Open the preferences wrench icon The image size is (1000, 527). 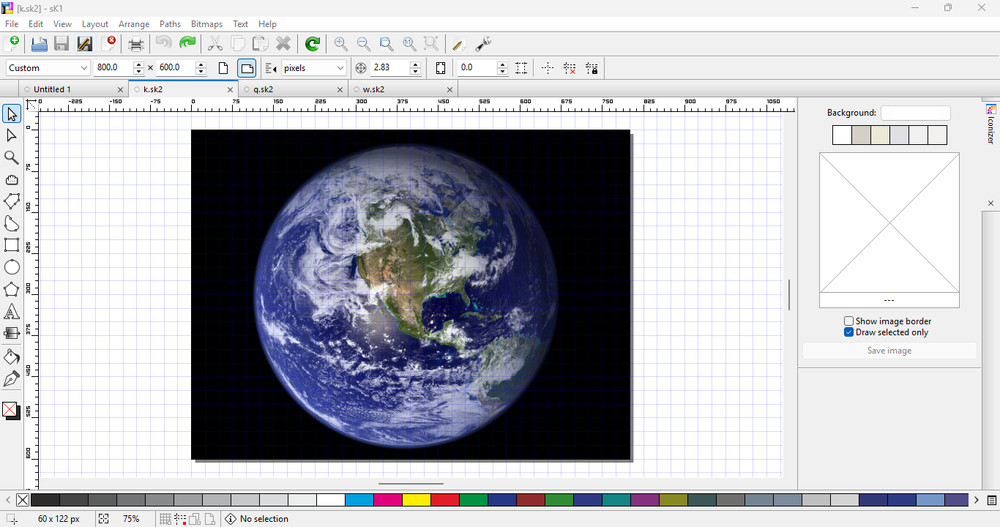pyautogui.click(x=483, y=43)
